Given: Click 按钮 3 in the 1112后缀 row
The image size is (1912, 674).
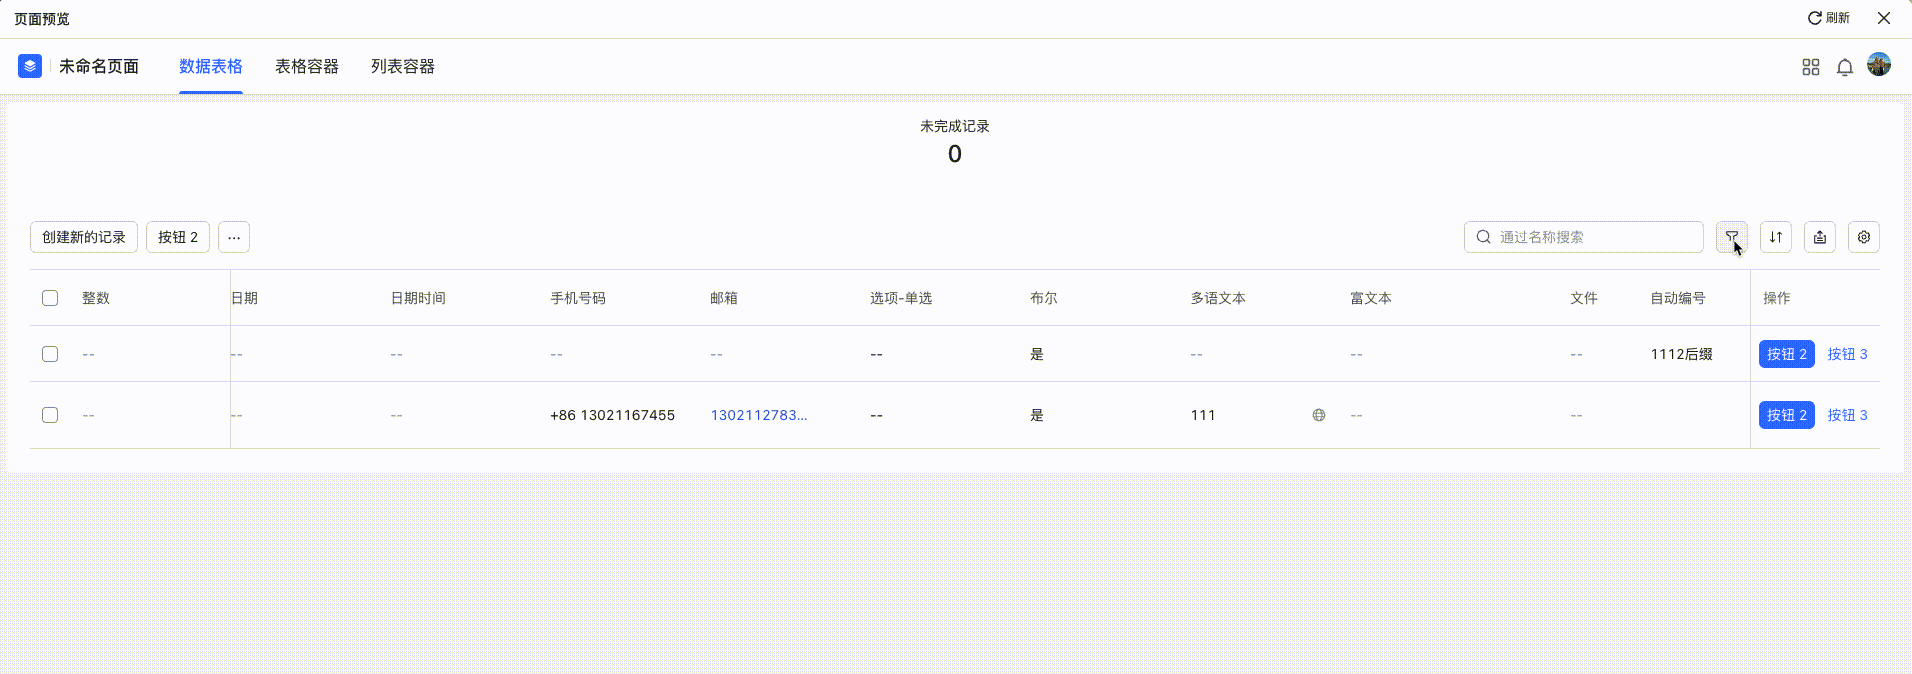Looking at the screenshot, I should coord(1848,354).
